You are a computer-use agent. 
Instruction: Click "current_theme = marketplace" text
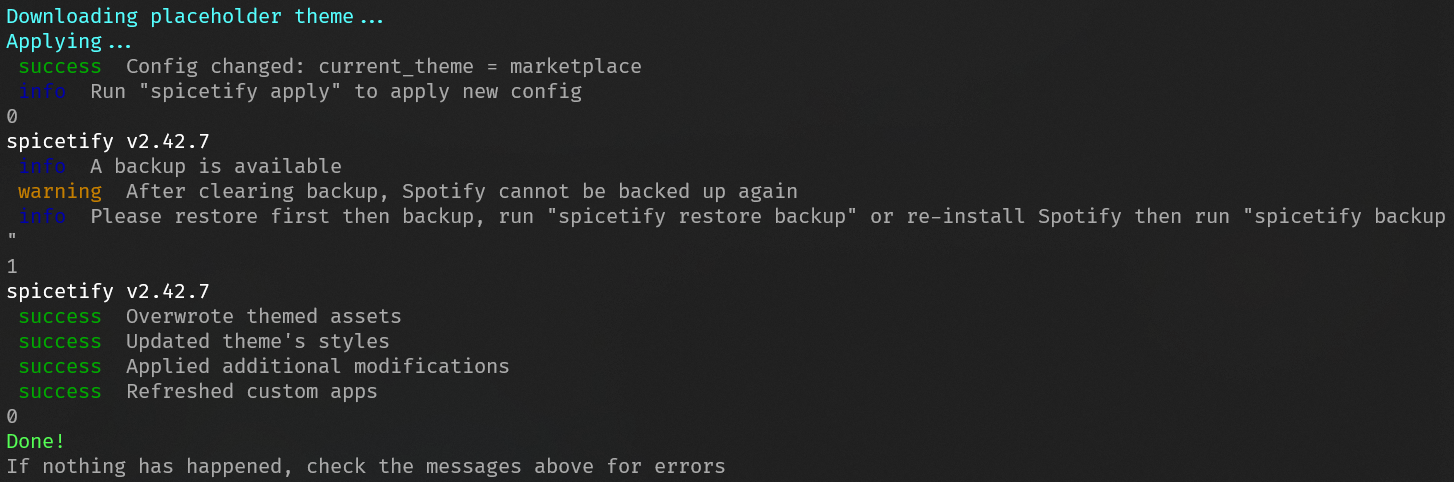[x=480, y=67]
